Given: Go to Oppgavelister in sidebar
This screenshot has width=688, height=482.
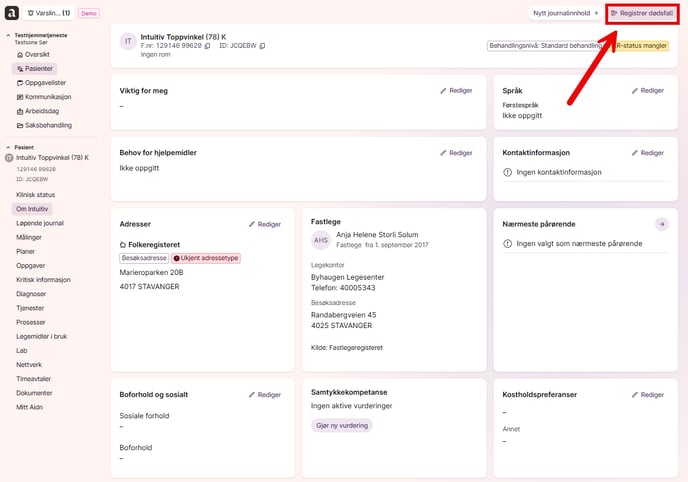Looking at the screenshot, I should 48,83.
